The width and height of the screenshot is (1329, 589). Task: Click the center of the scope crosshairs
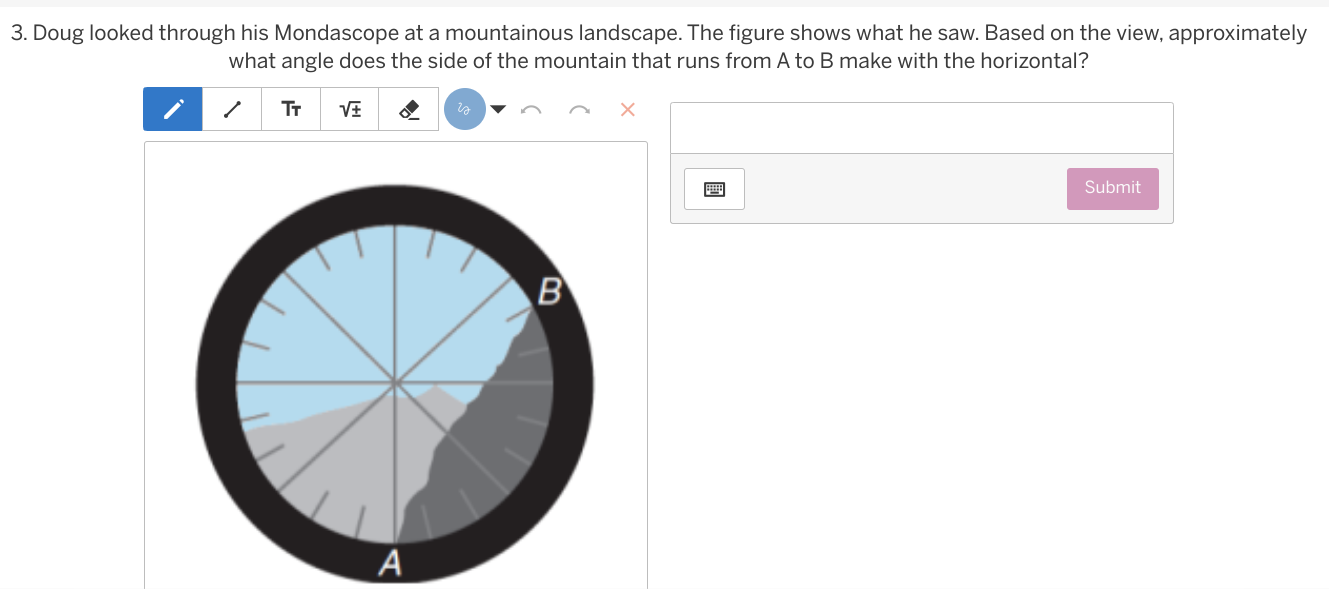(396, 382)
